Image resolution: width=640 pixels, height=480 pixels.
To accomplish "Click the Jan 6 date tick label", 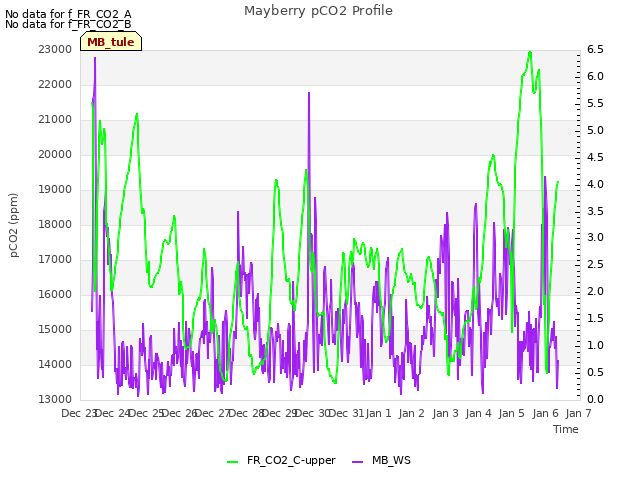I will pyautogui.click(x=545, y=413).
